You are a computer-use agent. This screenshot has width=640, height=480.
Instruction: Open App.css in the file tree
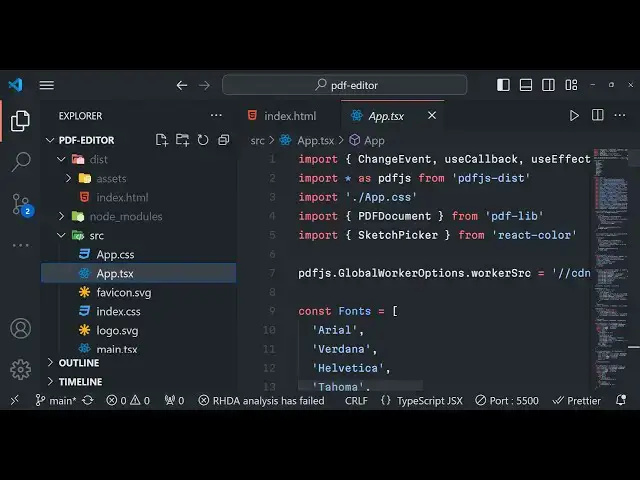pos(138,254)
